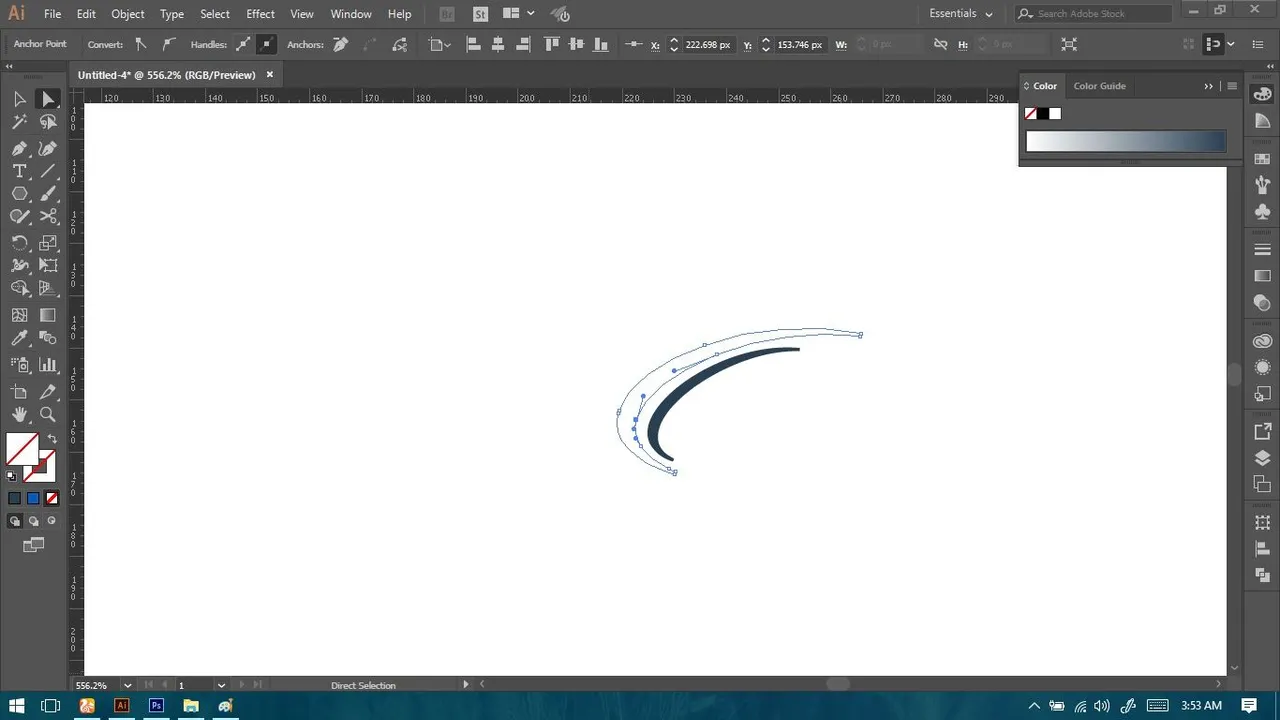Screen dimensions: 1280x720
Task: Select the Slice tool
Action: [47, 391]
